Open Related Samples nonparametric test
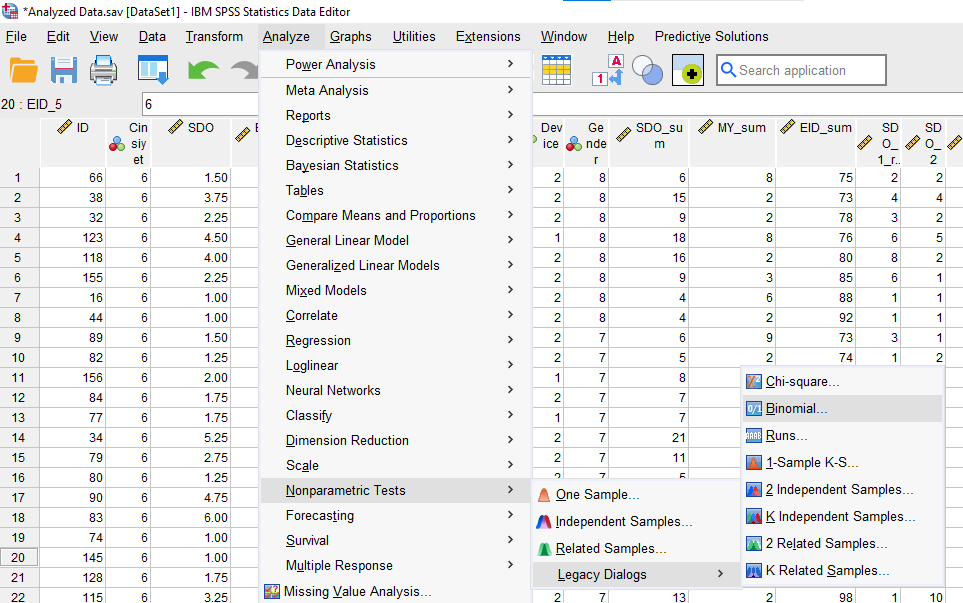The image size is (963, 603). 636,548
